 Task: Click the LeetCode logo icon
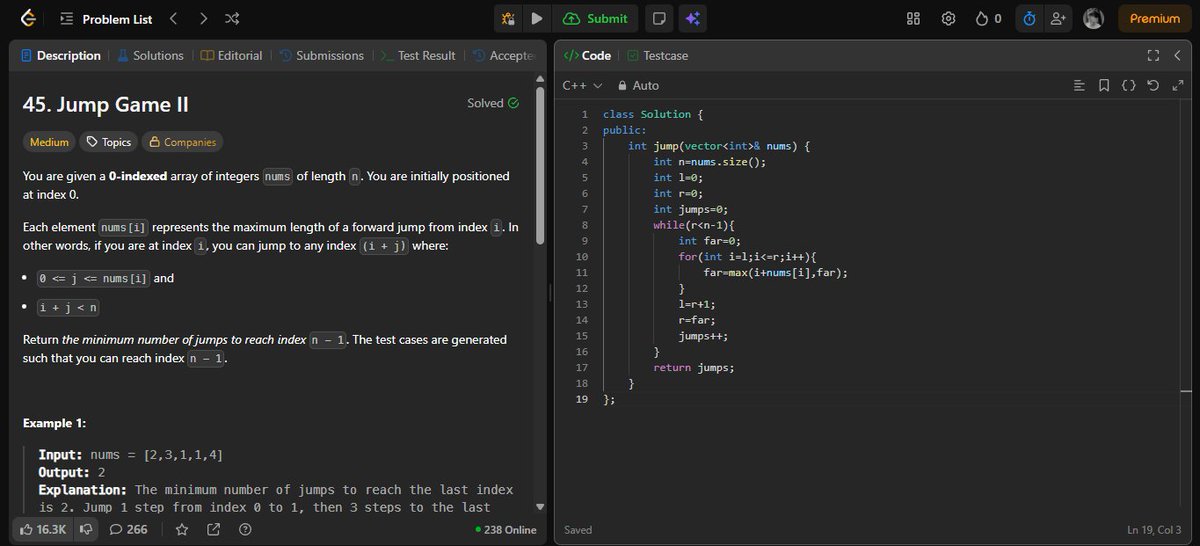27,18
